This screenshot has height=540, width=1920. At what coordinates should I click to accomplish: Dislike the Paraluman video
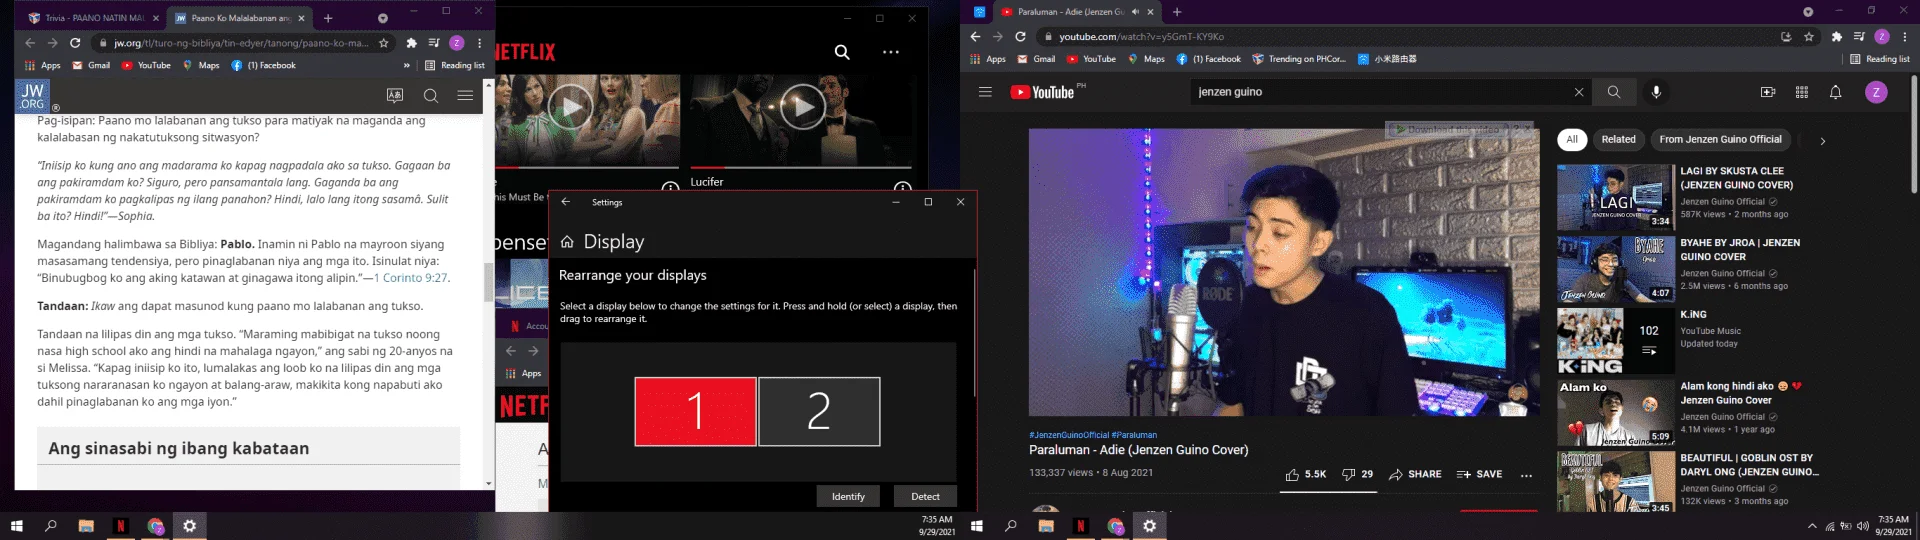click(x=1357, y=474)
